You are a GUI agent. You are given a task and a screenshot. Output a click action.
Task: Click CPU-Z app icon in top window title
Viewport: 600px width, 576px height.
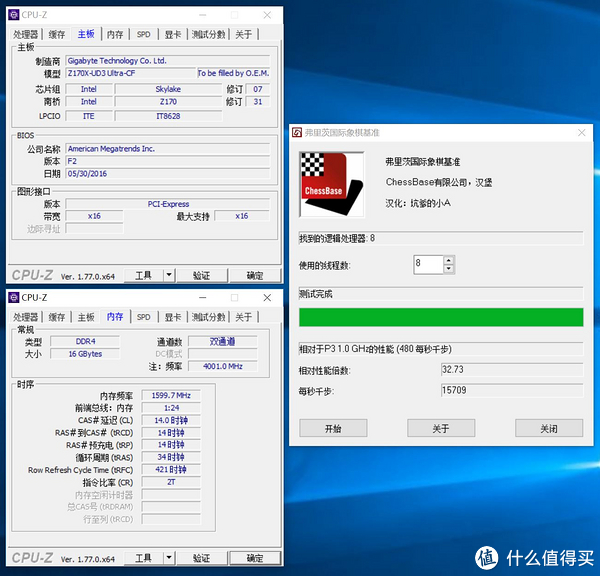[x=14, y=15]
